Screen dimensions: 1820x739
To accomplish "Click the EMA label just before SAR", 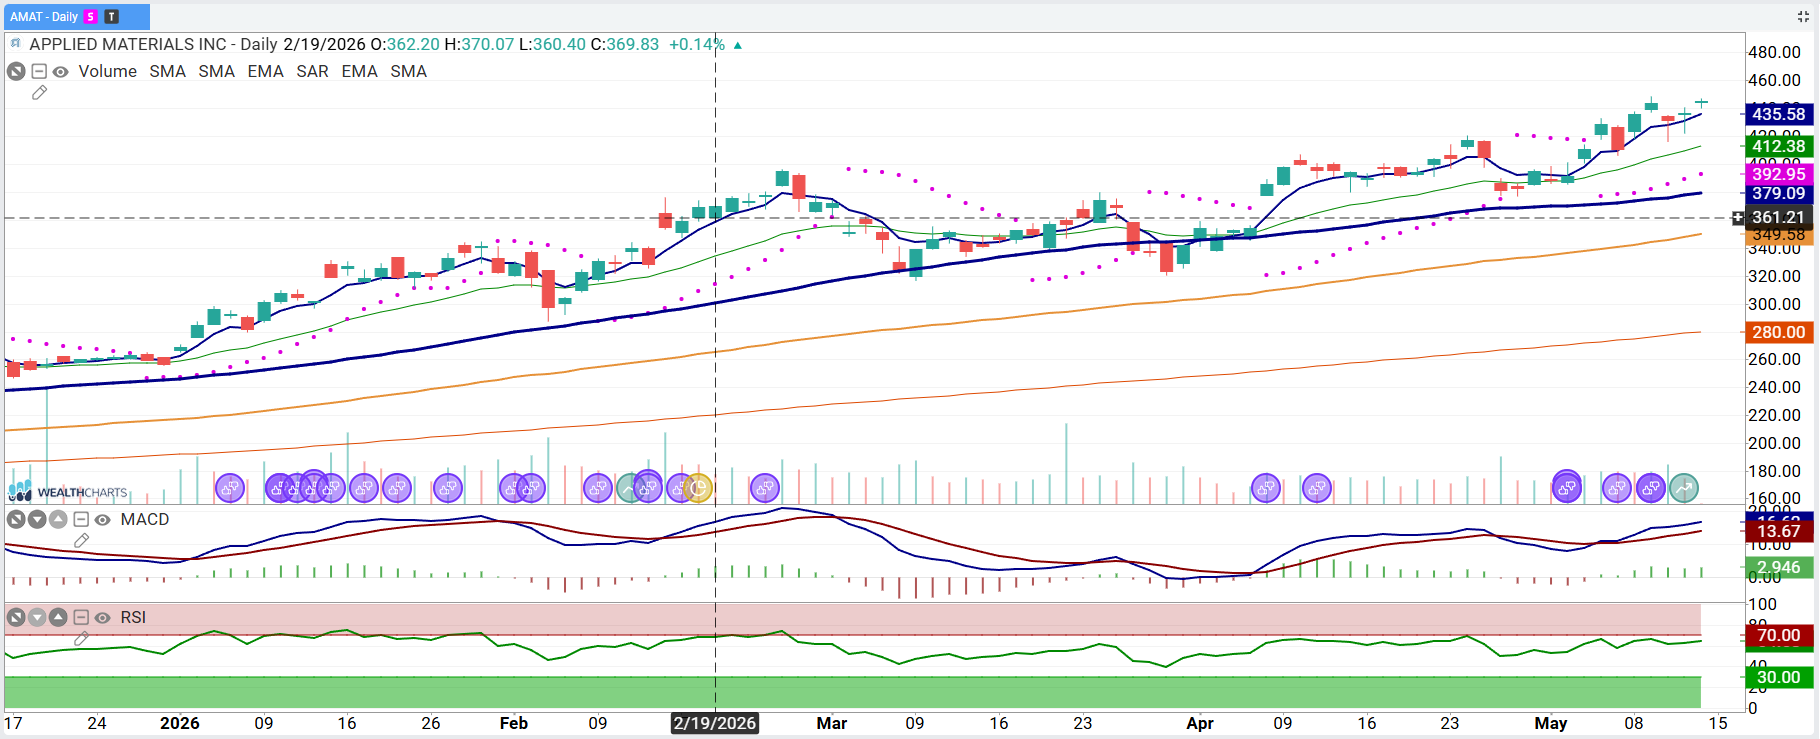I will [265, 71].
